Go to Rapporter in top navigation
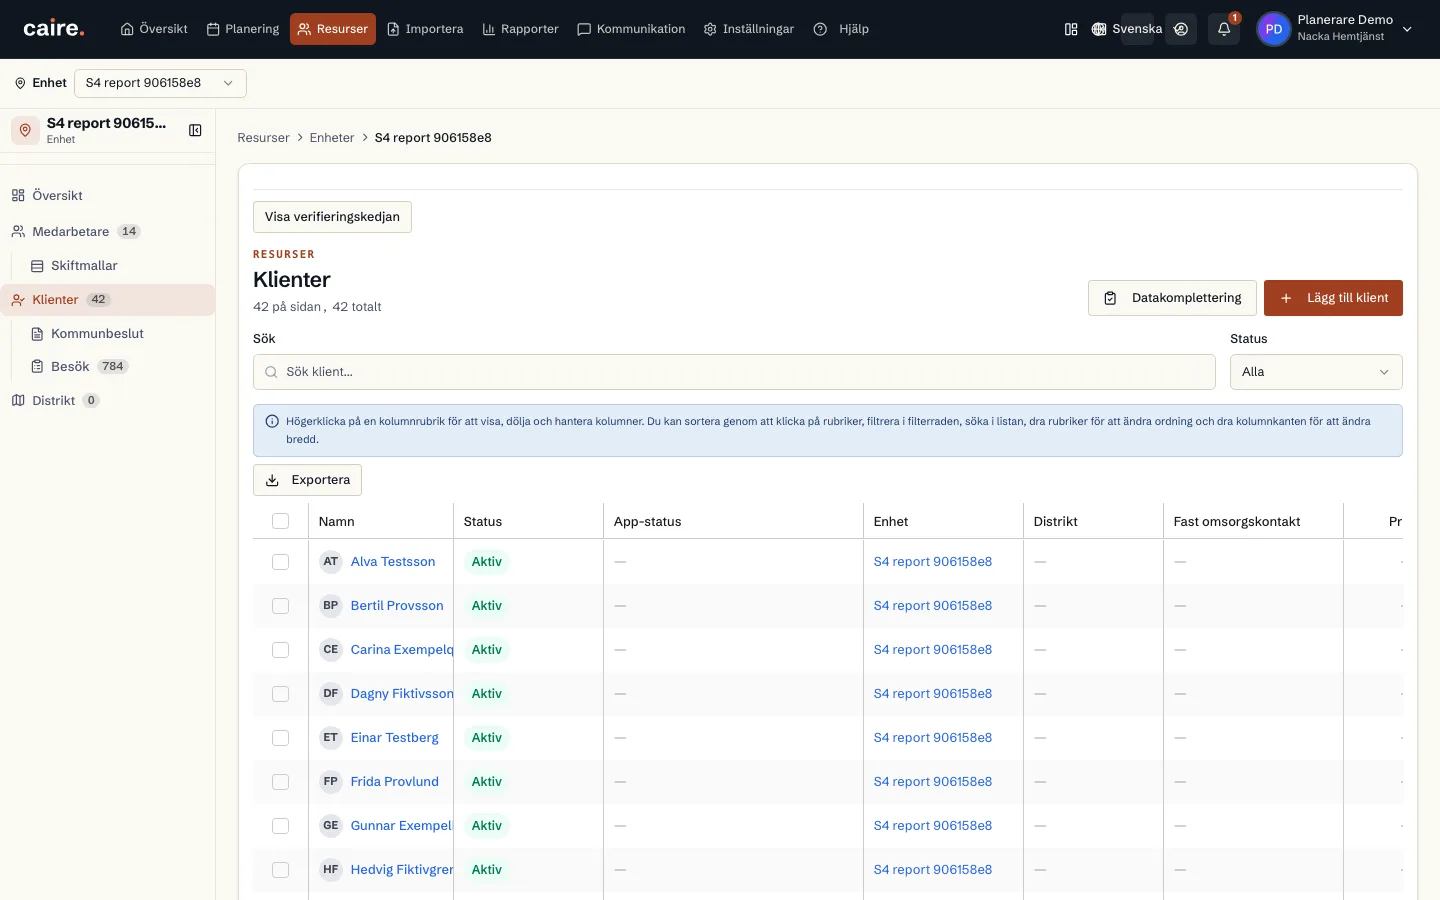The height and width of the screenshot is (900, 1440). 521,29
